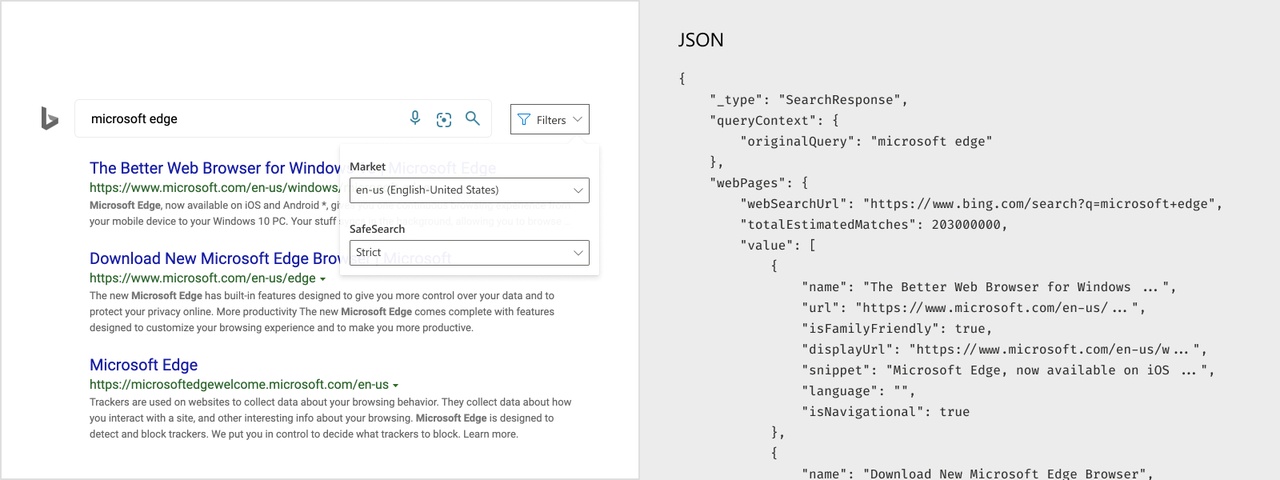
Task: Click arrow next to microsoftedgewelcome URL
Action: coord(396,385)
